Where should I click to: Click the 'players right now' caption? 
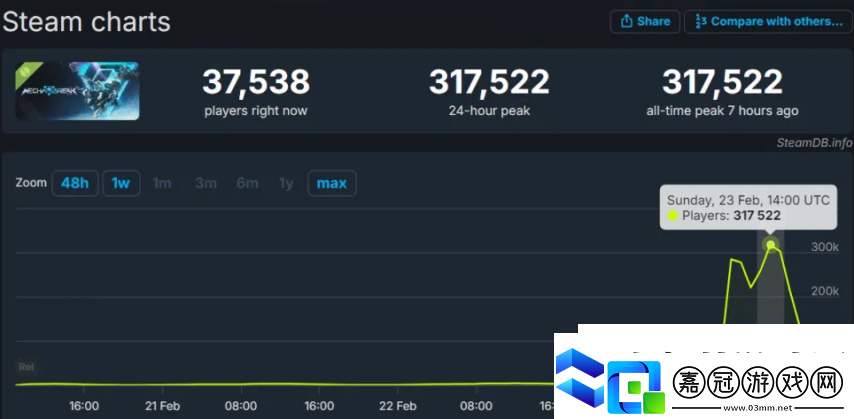(256, 111)
